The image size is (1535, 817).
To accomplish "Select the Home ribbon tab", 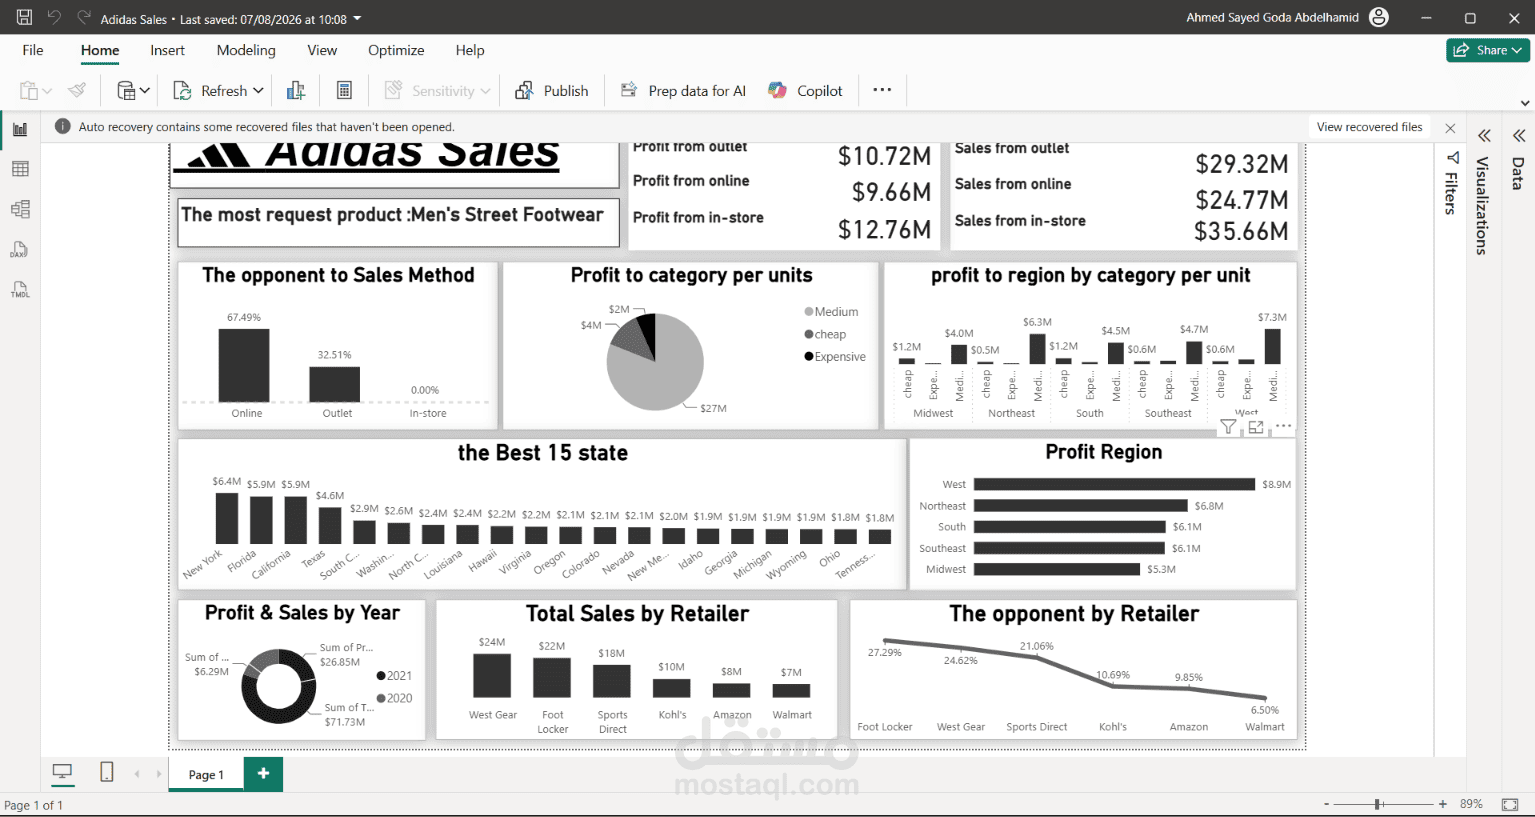I will pyautogui.click(x=100, y=50).
